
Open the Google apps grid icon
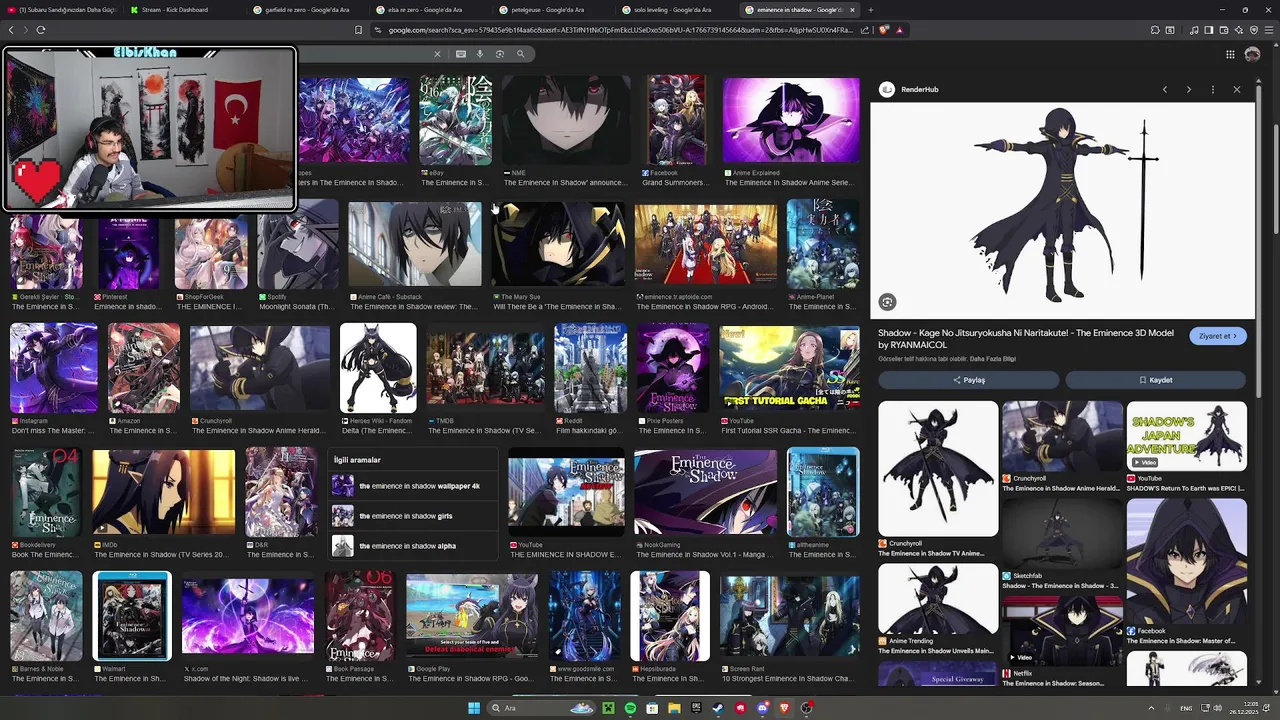click(1230, 54)
